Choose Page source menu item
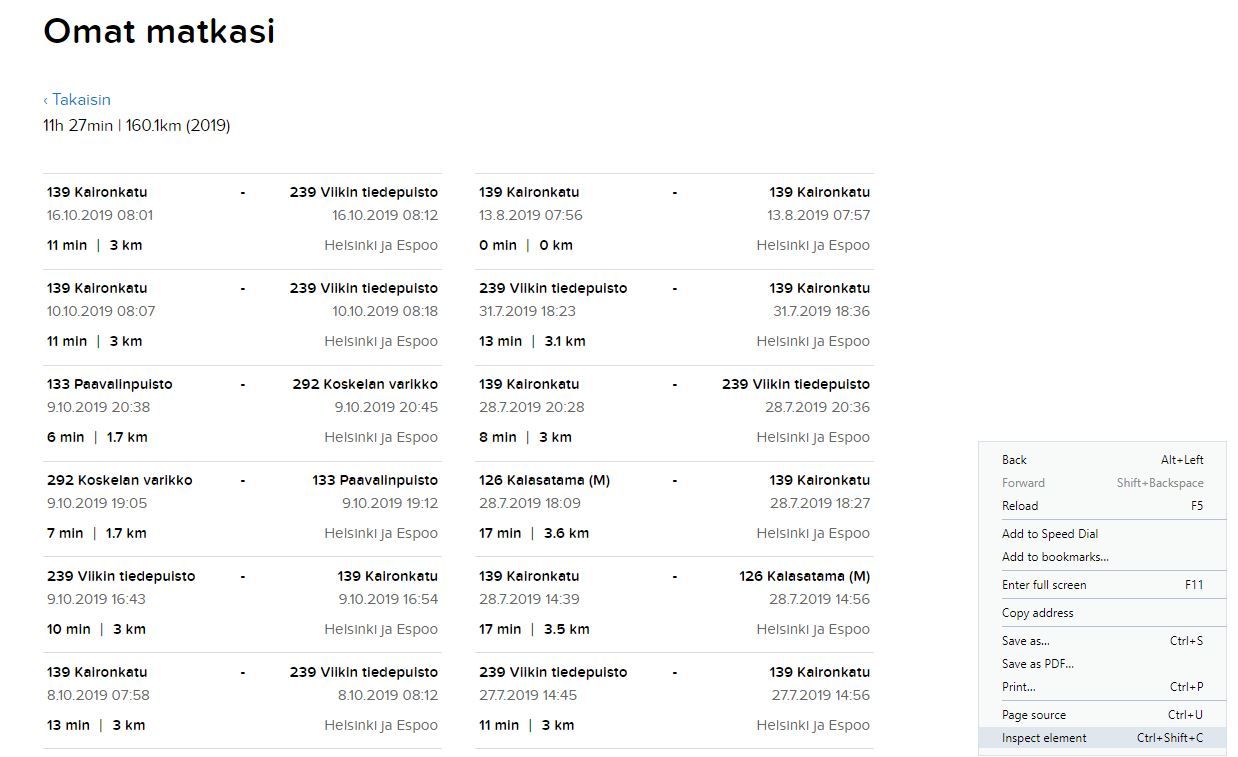The height and width of the screenshot is (757, 1238). tap(1102, 715)
